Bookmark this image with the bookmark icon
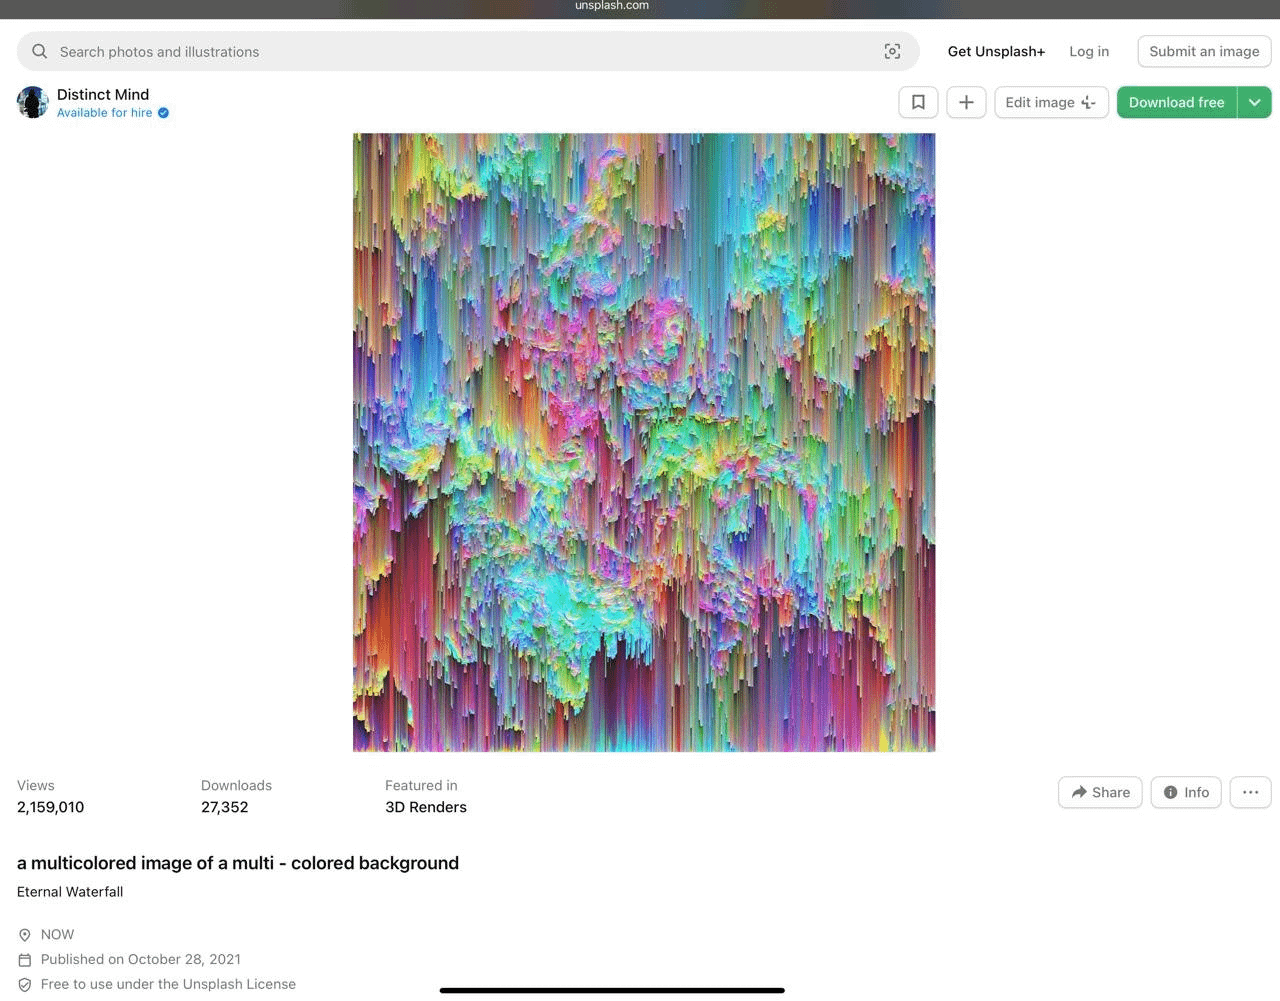The height and width of the screenshot is (1001, 1280). (918, 102)
